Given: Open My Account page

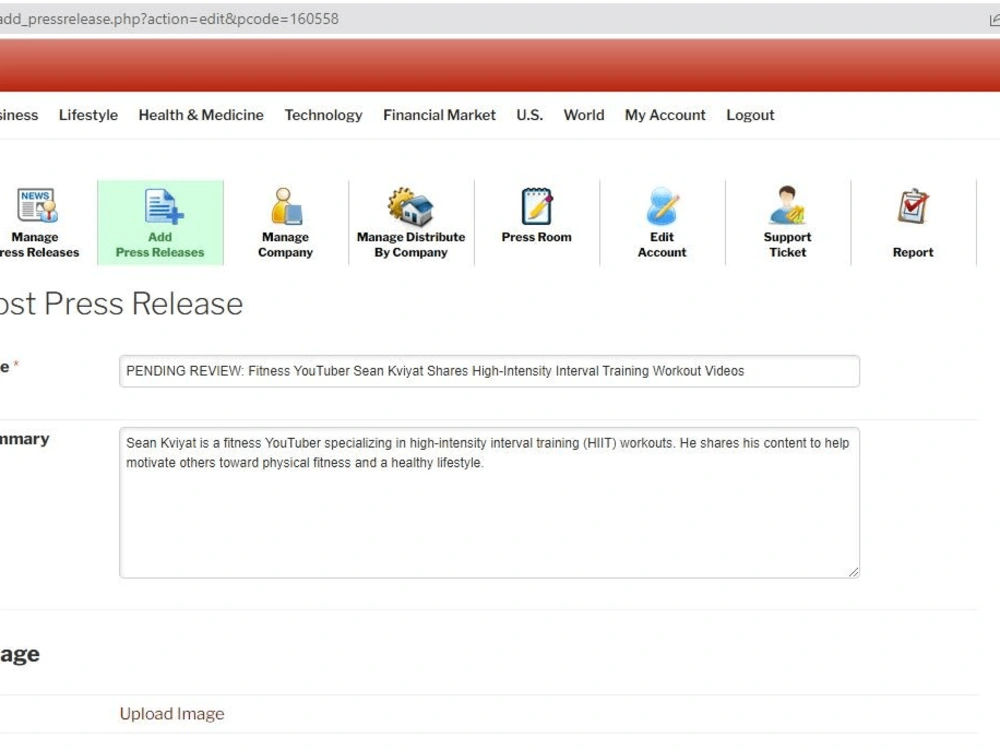Looking at the screenshot, I should tap(665, 115).
